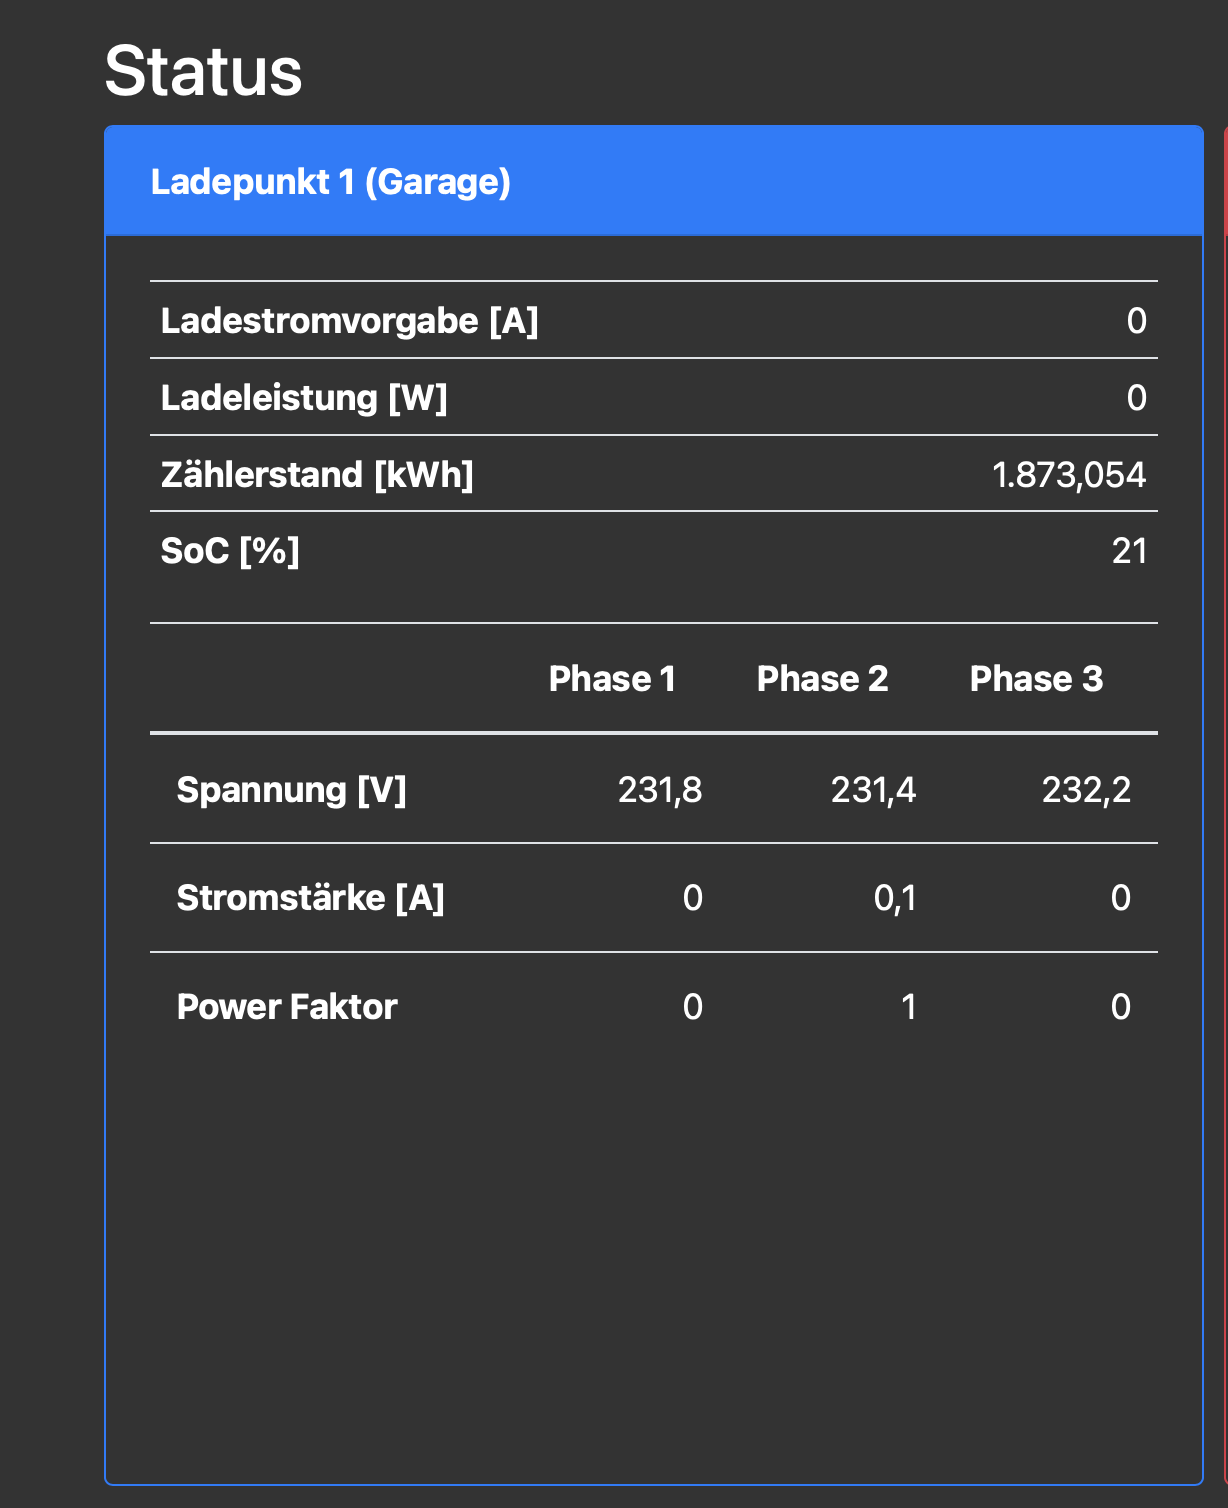The width and height of the screenshot is (1228, 1508).
Task: Click the SoC [%] label
Action: pyautogui.click(x=230, y=551)
